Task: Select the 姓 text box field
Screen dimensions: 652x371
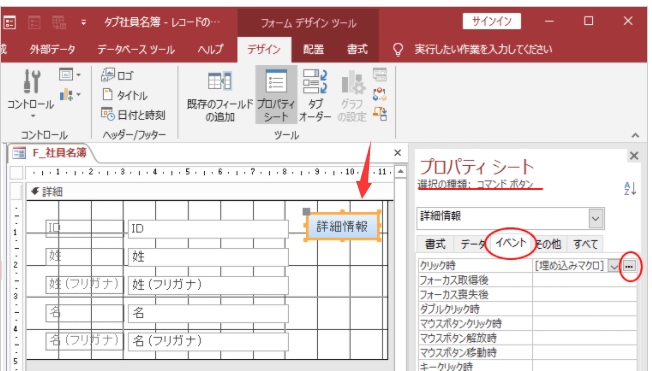Action: (208, 257)
